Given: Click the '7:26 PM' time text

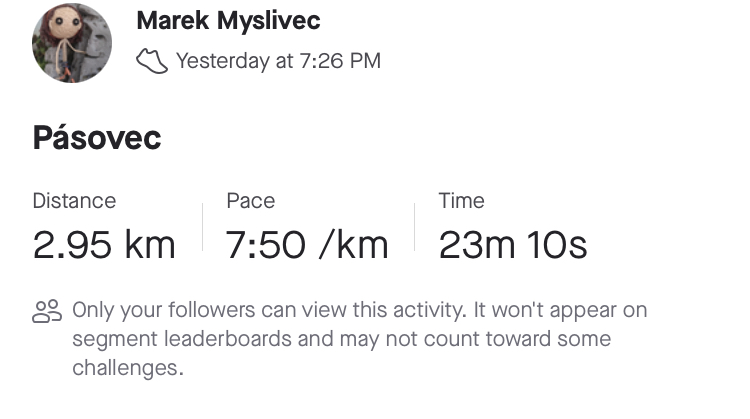Looking at the screenshot, I should pos(340,61).
